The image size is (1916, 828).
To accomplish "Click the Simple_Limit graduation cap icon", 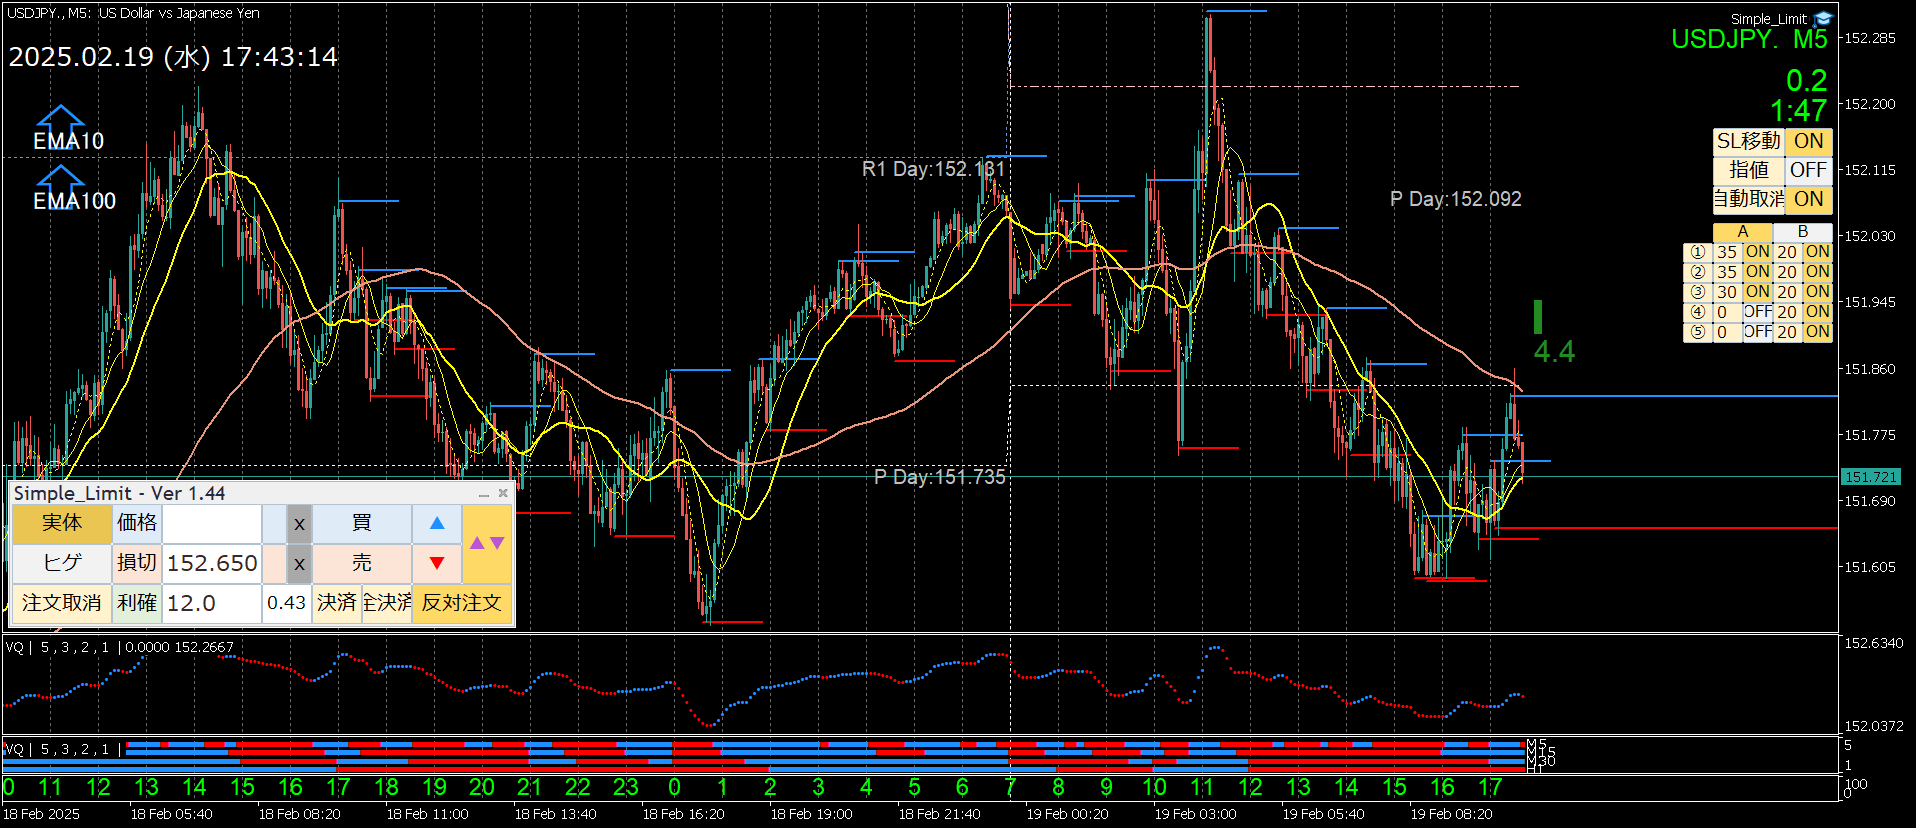I will (x=1823, y=19).
